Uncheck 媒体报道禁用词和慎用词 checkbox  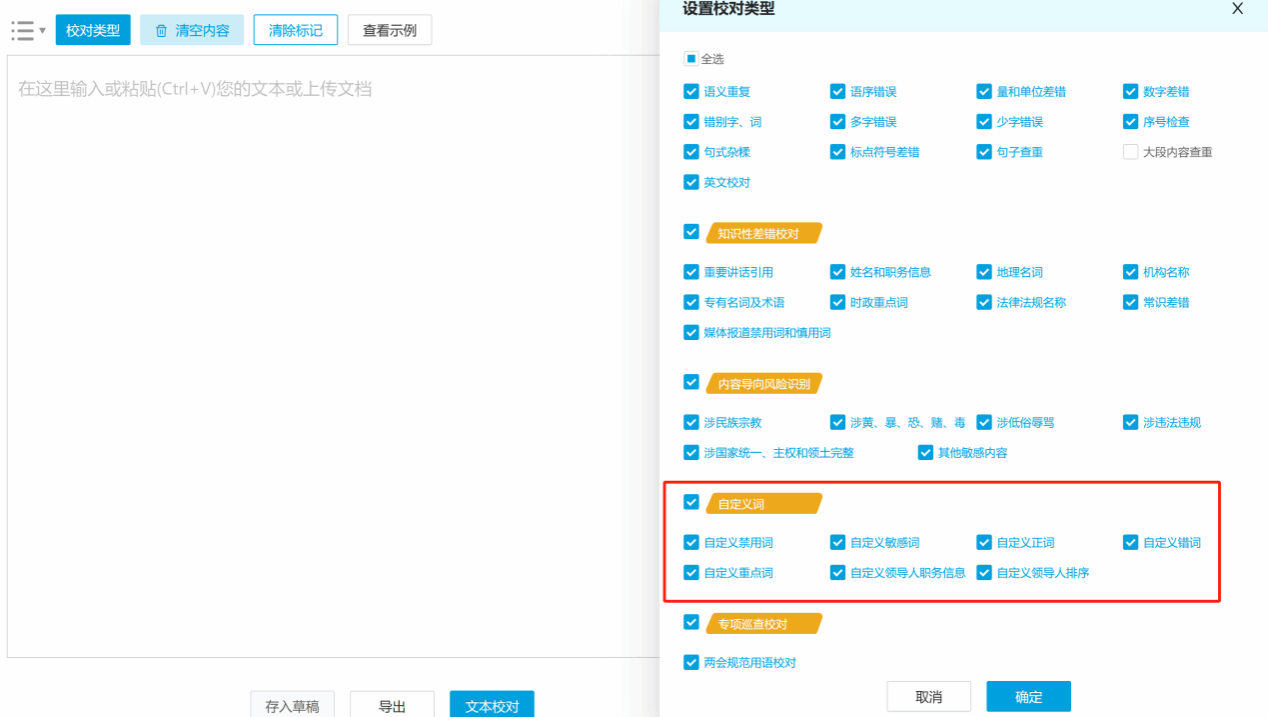691,332
